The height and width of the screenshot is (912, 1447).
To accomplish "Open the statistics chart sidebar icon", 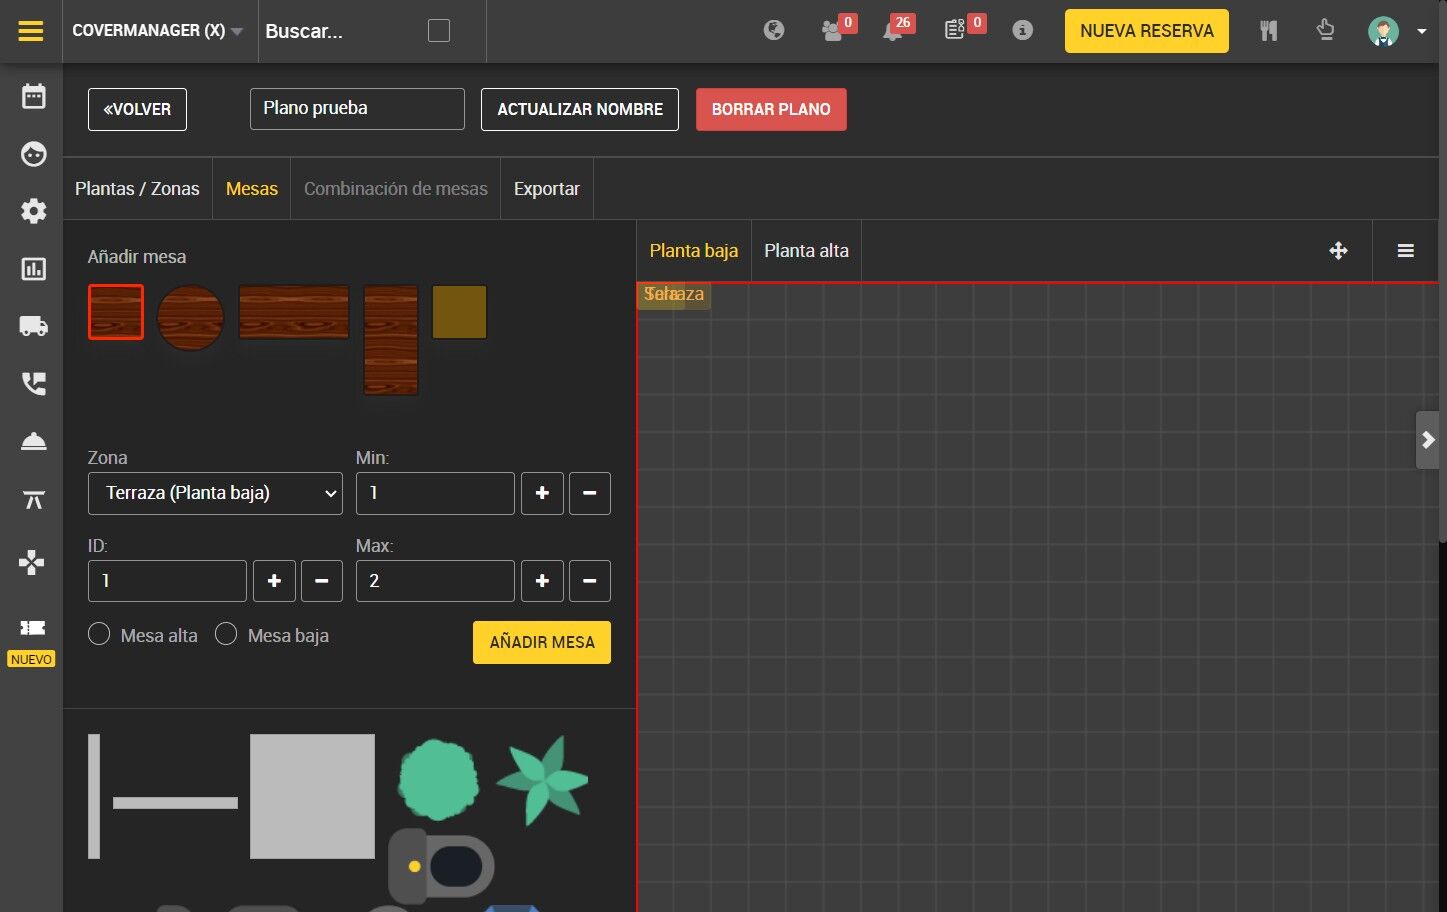I will [x=33, y=269].
